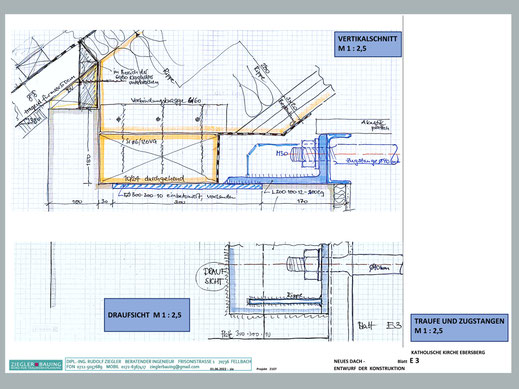The width and height of the screenshot is (519, 389).
Task: Click the hand-circled DRAUFSICHT annotation
Action: click(211, 277)
